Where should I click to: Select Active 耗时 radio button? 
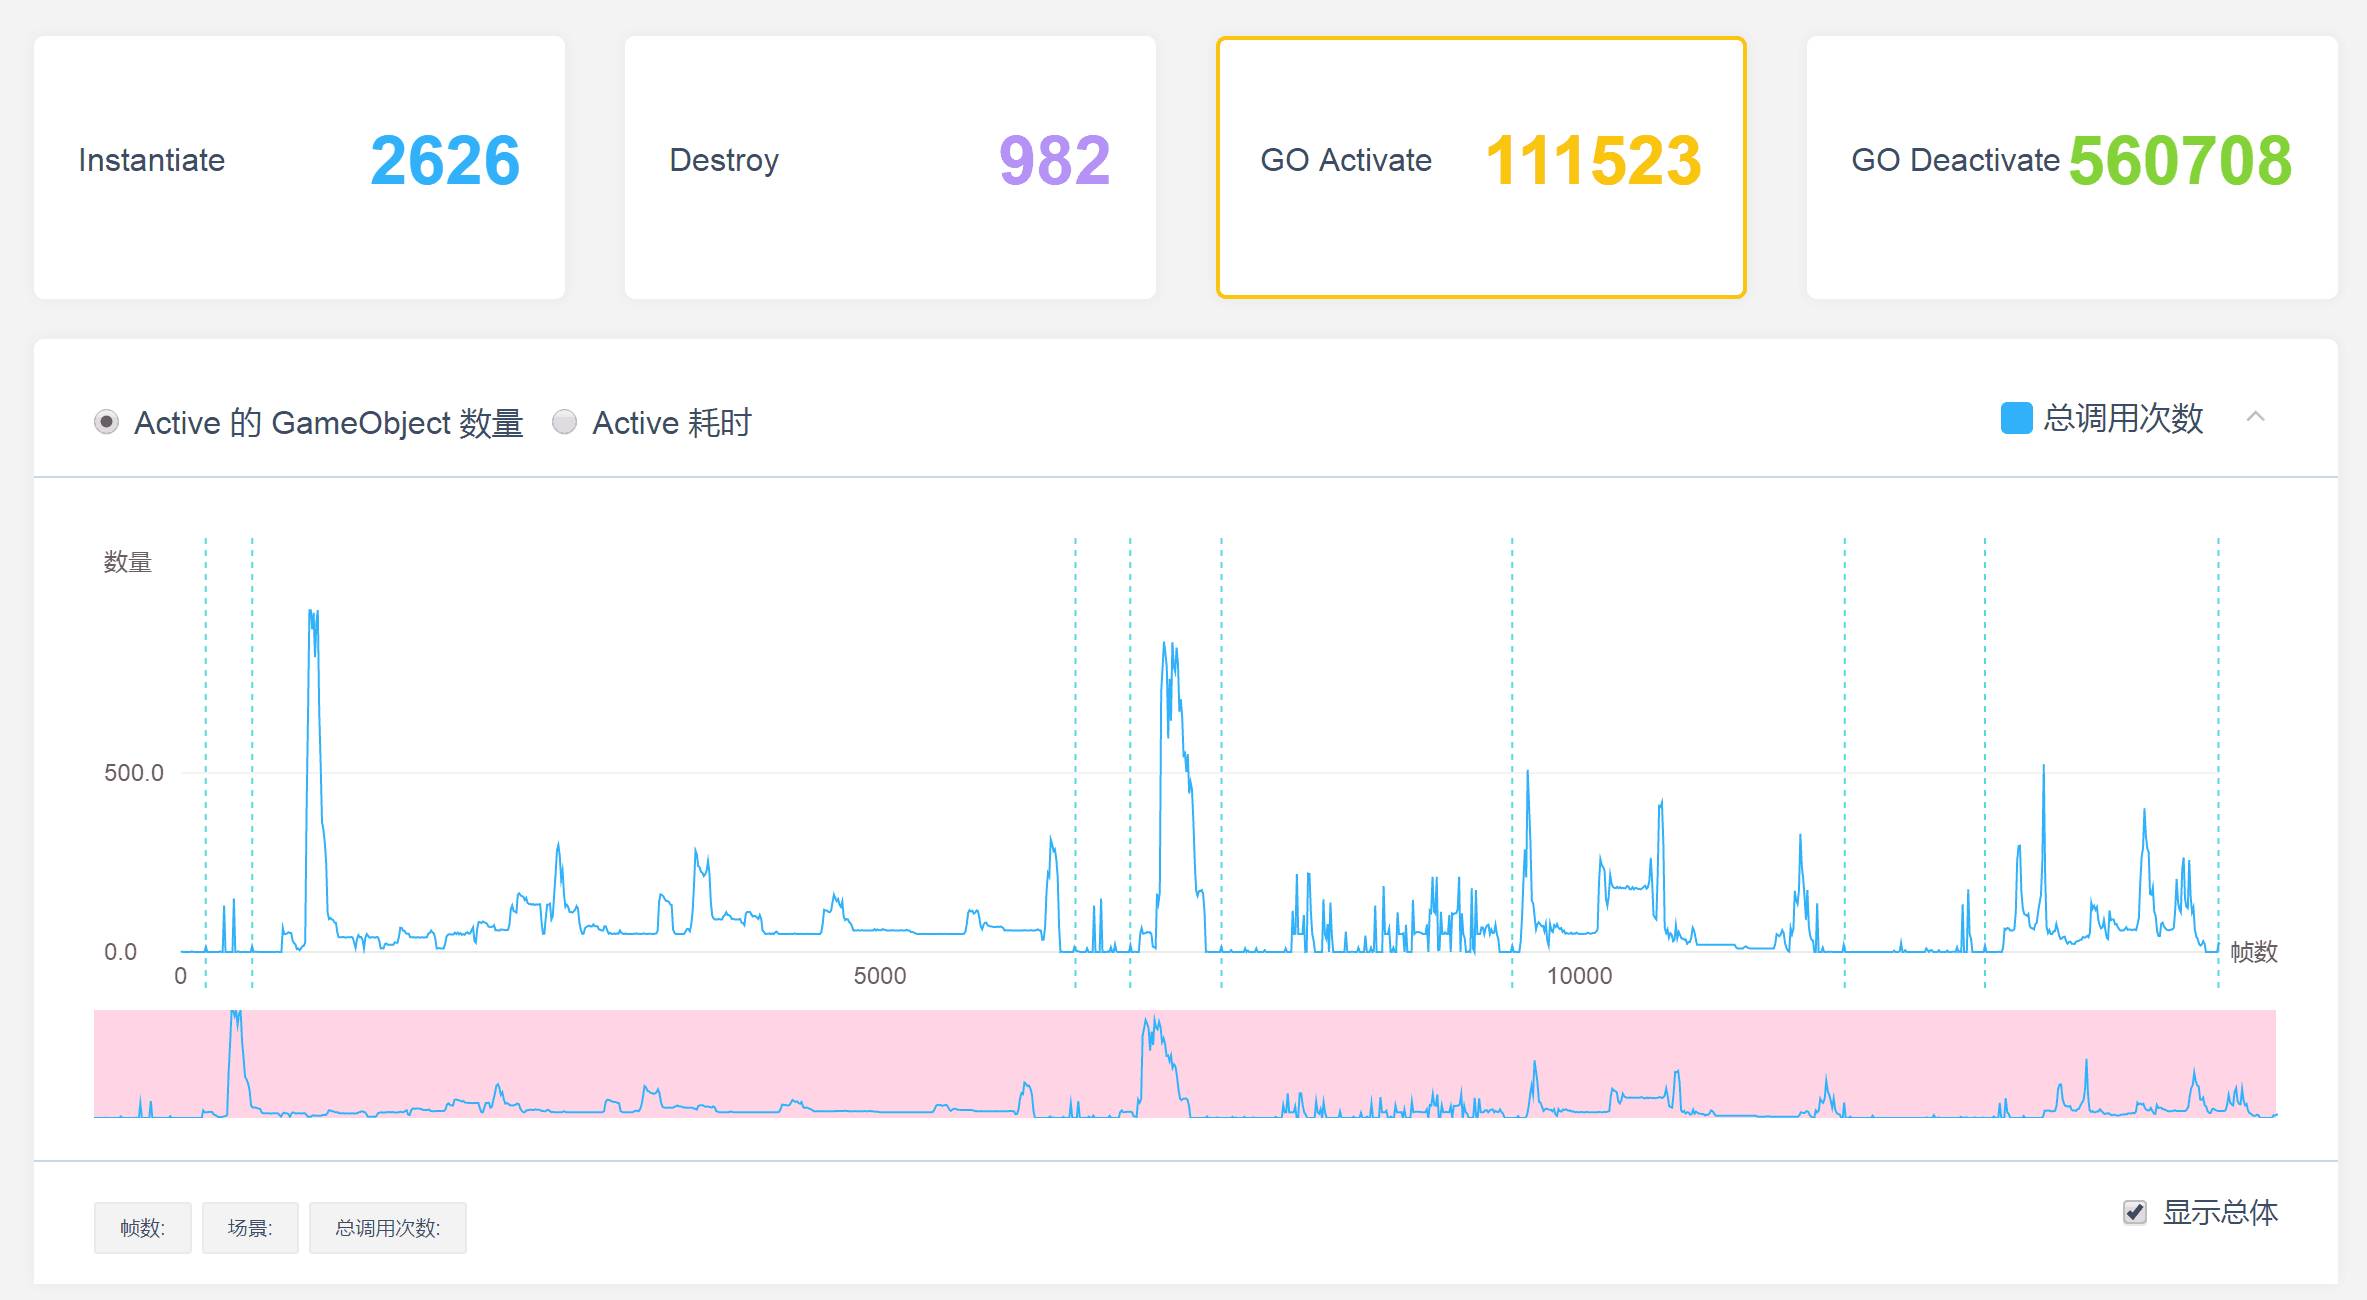pyautogui.click(x=565, y=422)
